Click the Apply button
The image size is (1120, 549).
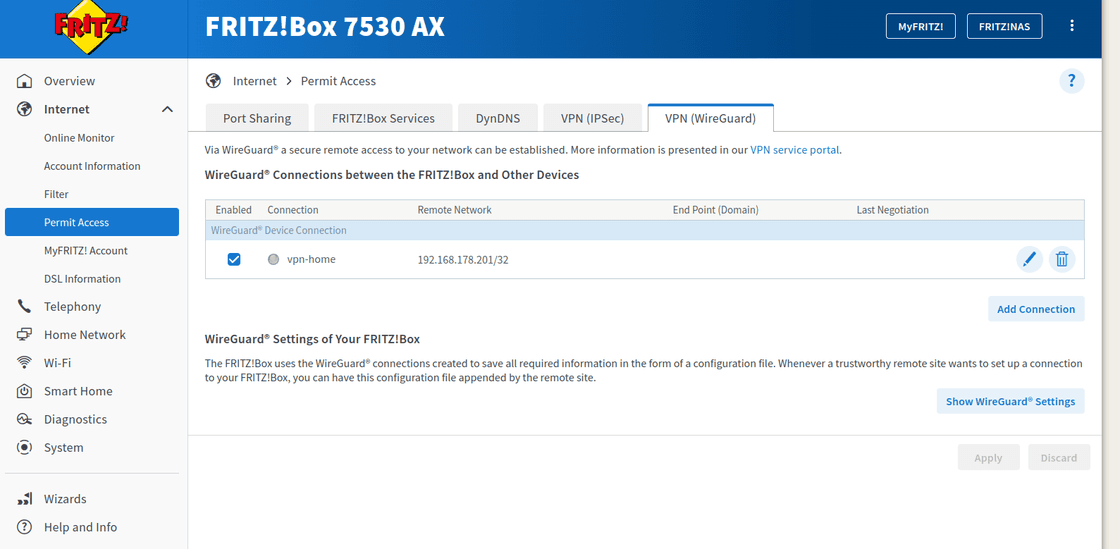pos(989,458)
